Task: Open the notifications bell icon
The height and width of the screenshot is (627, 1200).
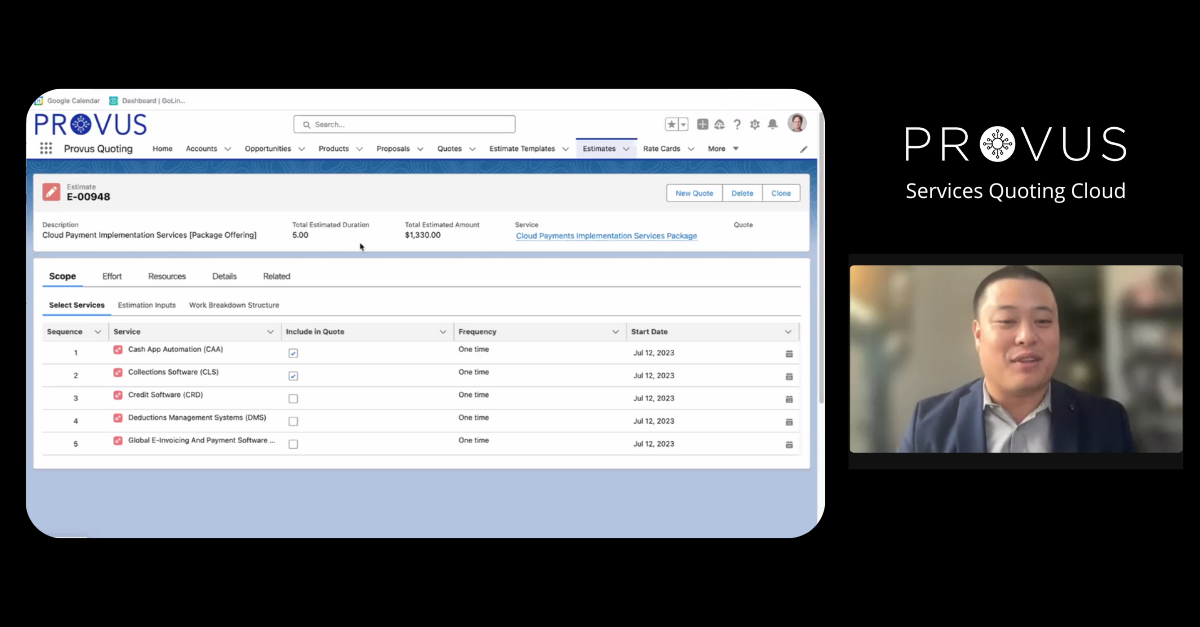Action: [772, 124]
